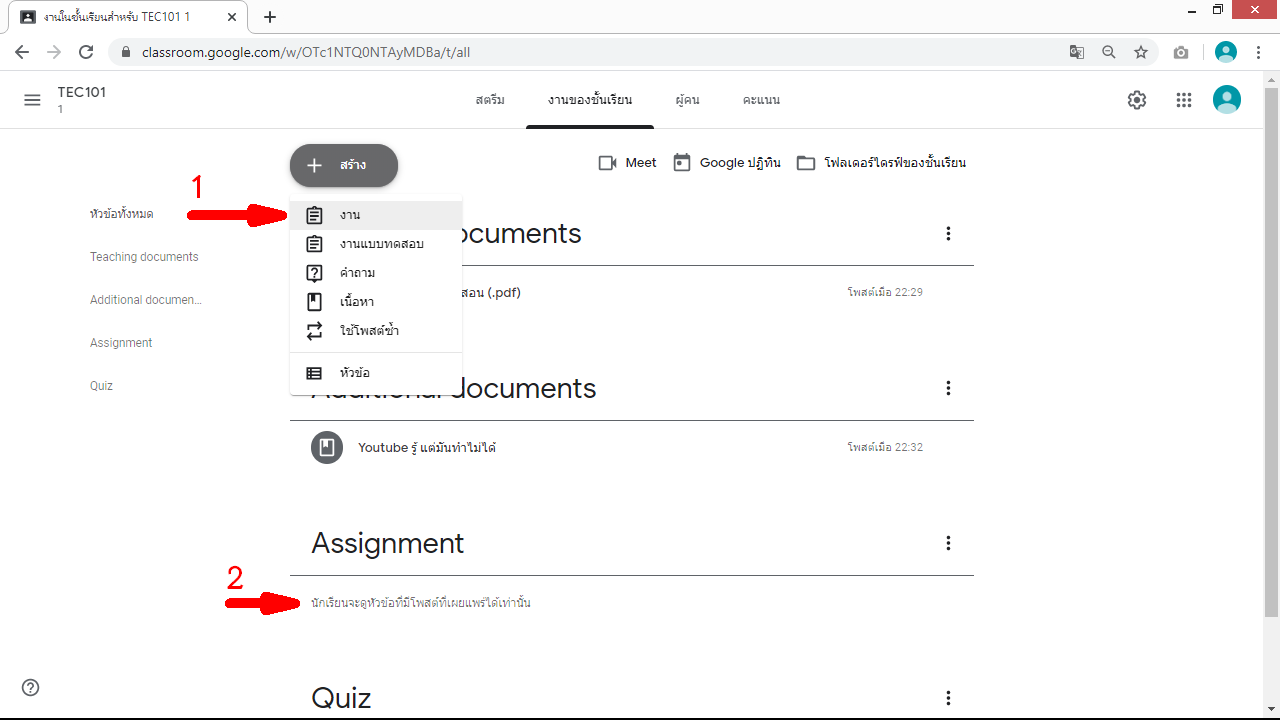Choose หัวข้อ (Topic) in create menu
1280x720 pixels.
click(354, 373)
